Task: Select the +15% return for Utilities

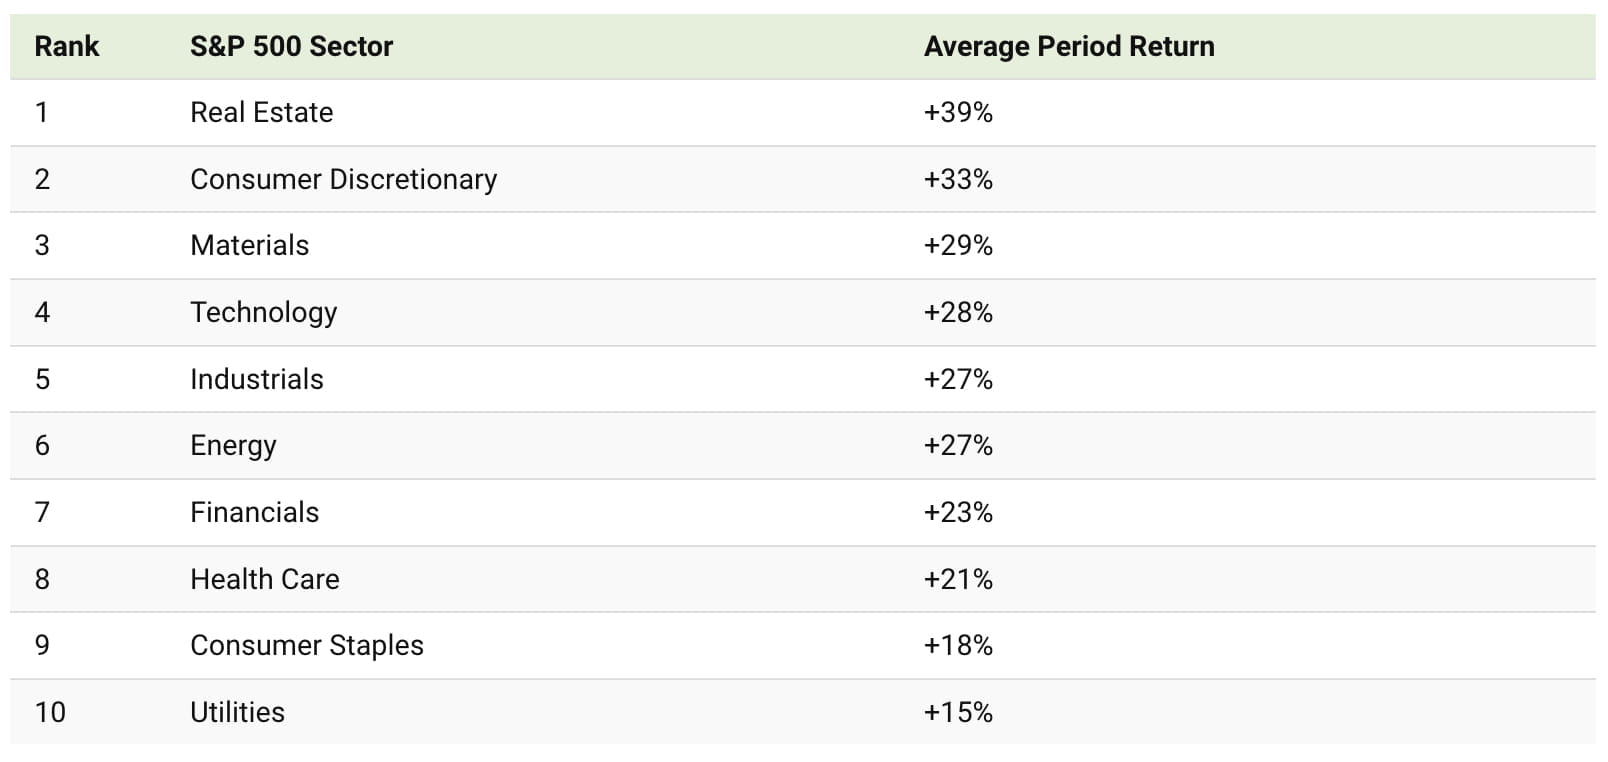Action: pos(957,712)
